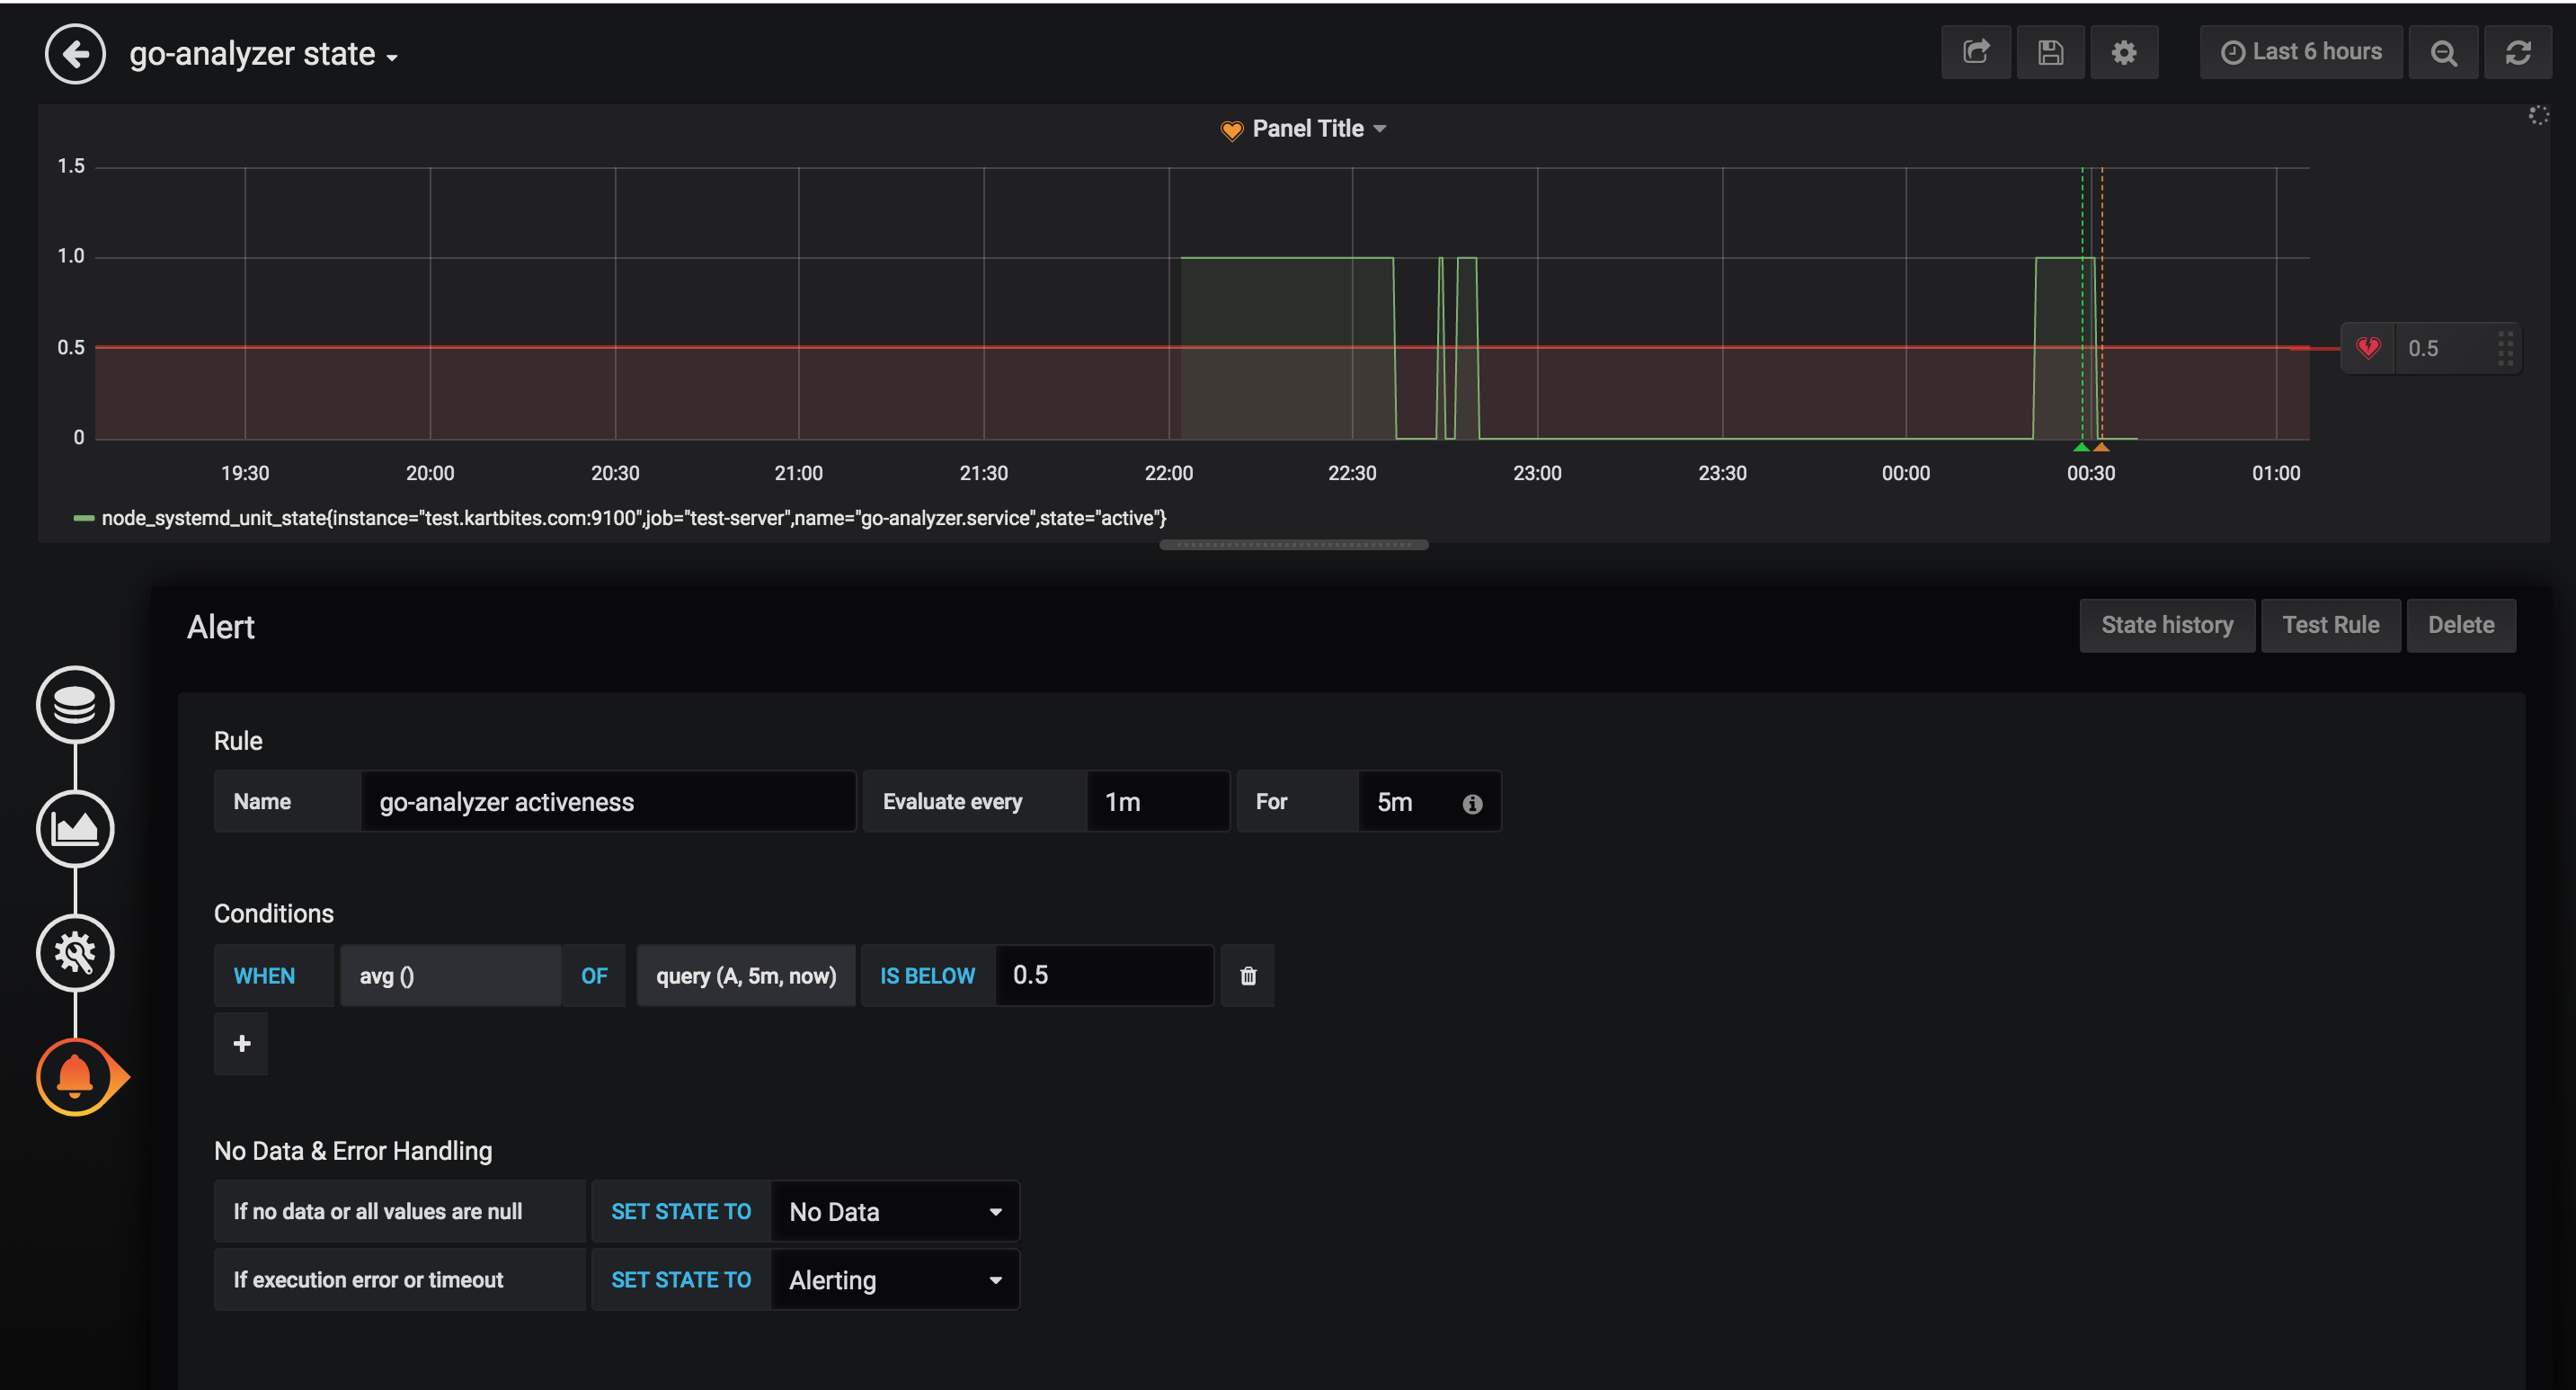Image resolution: width=2576 pixels, height=1390 pixels.
Task: Refresh the dashboard with the refresh icon
Action: 2518,52
